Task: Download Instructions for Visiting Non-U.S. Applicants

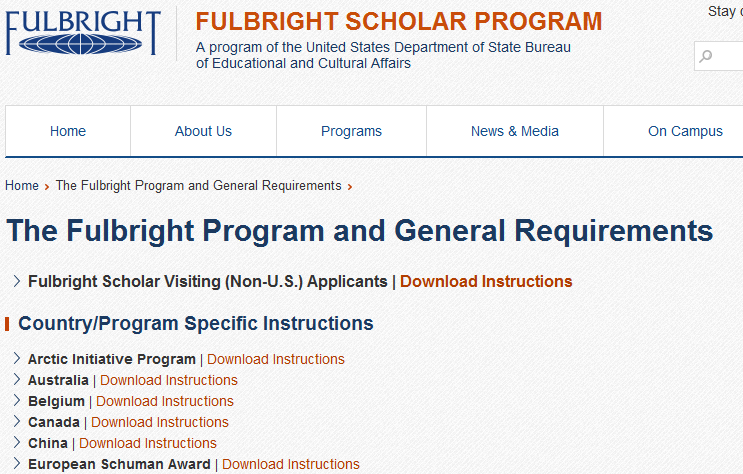Action: (486, 282)
